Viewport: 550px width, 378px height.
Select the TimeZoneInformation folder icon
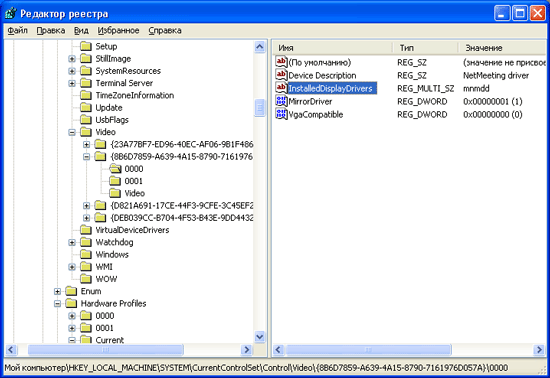coord(86,95)
